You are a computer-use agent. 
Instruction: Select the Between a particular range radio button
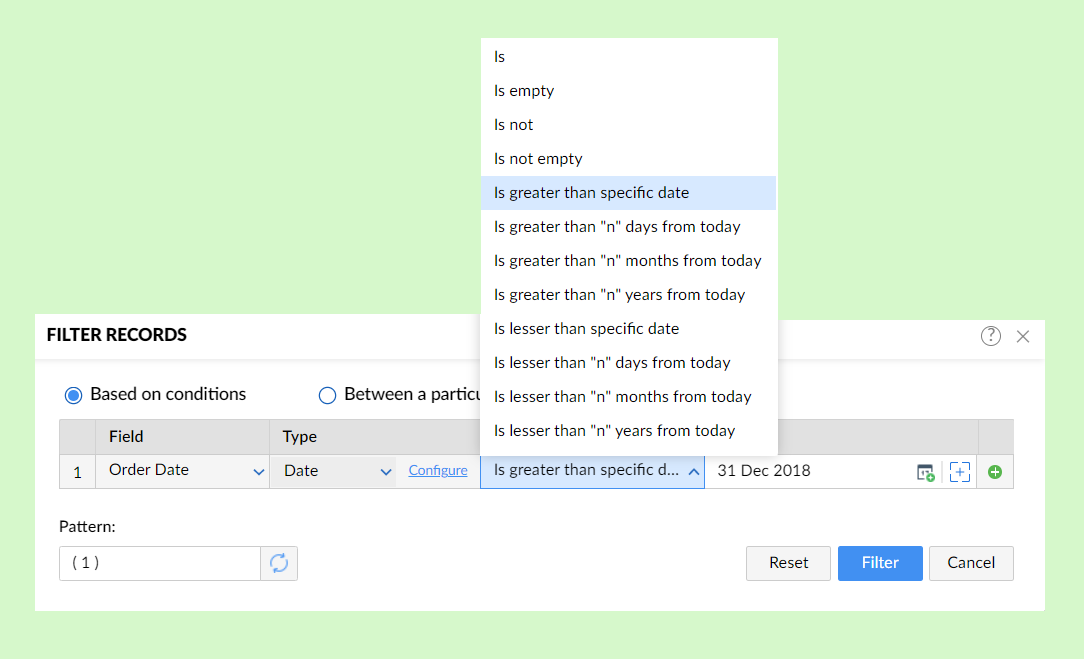(327, 396)
